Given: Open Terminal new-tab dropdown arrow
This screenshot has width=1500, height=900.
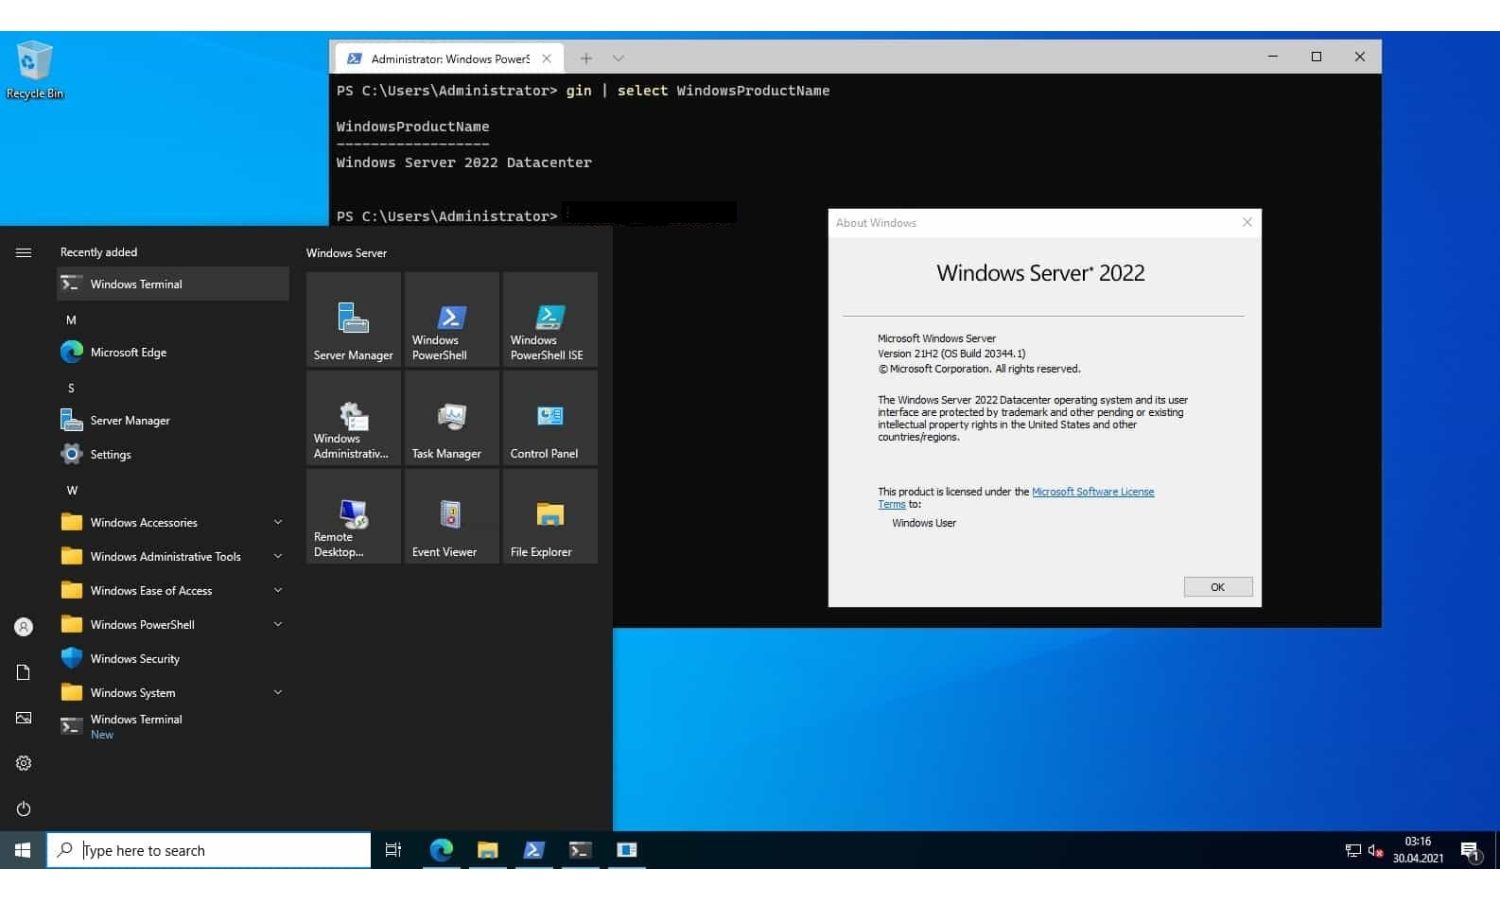Looking at the screenshot, I should coord(618,59).
